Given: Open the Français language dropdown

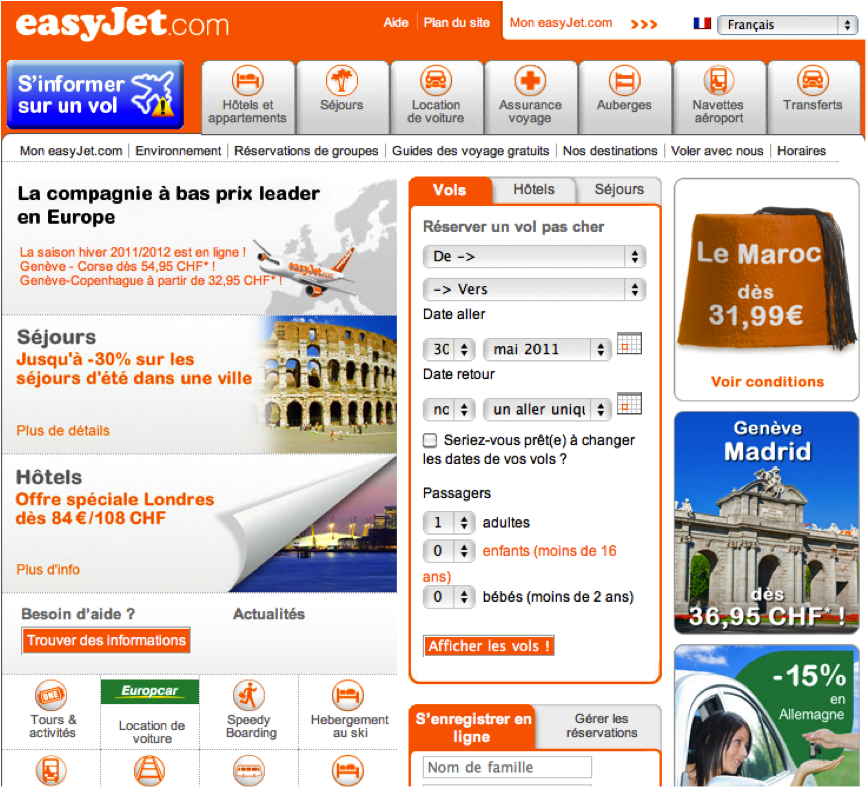Looking at the screenshot, I should point(787,25).
